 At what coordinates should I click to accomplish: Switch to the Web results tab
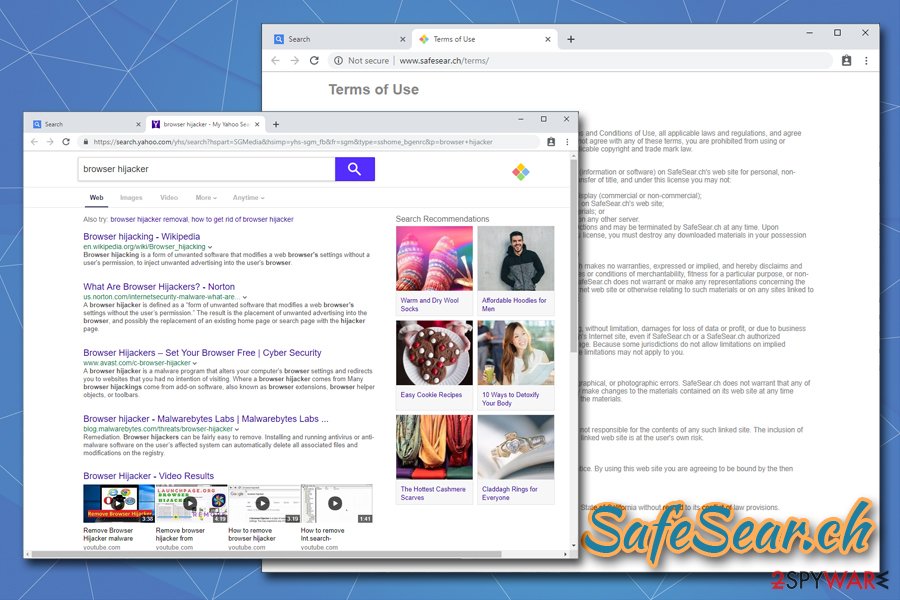coord(96,198)
